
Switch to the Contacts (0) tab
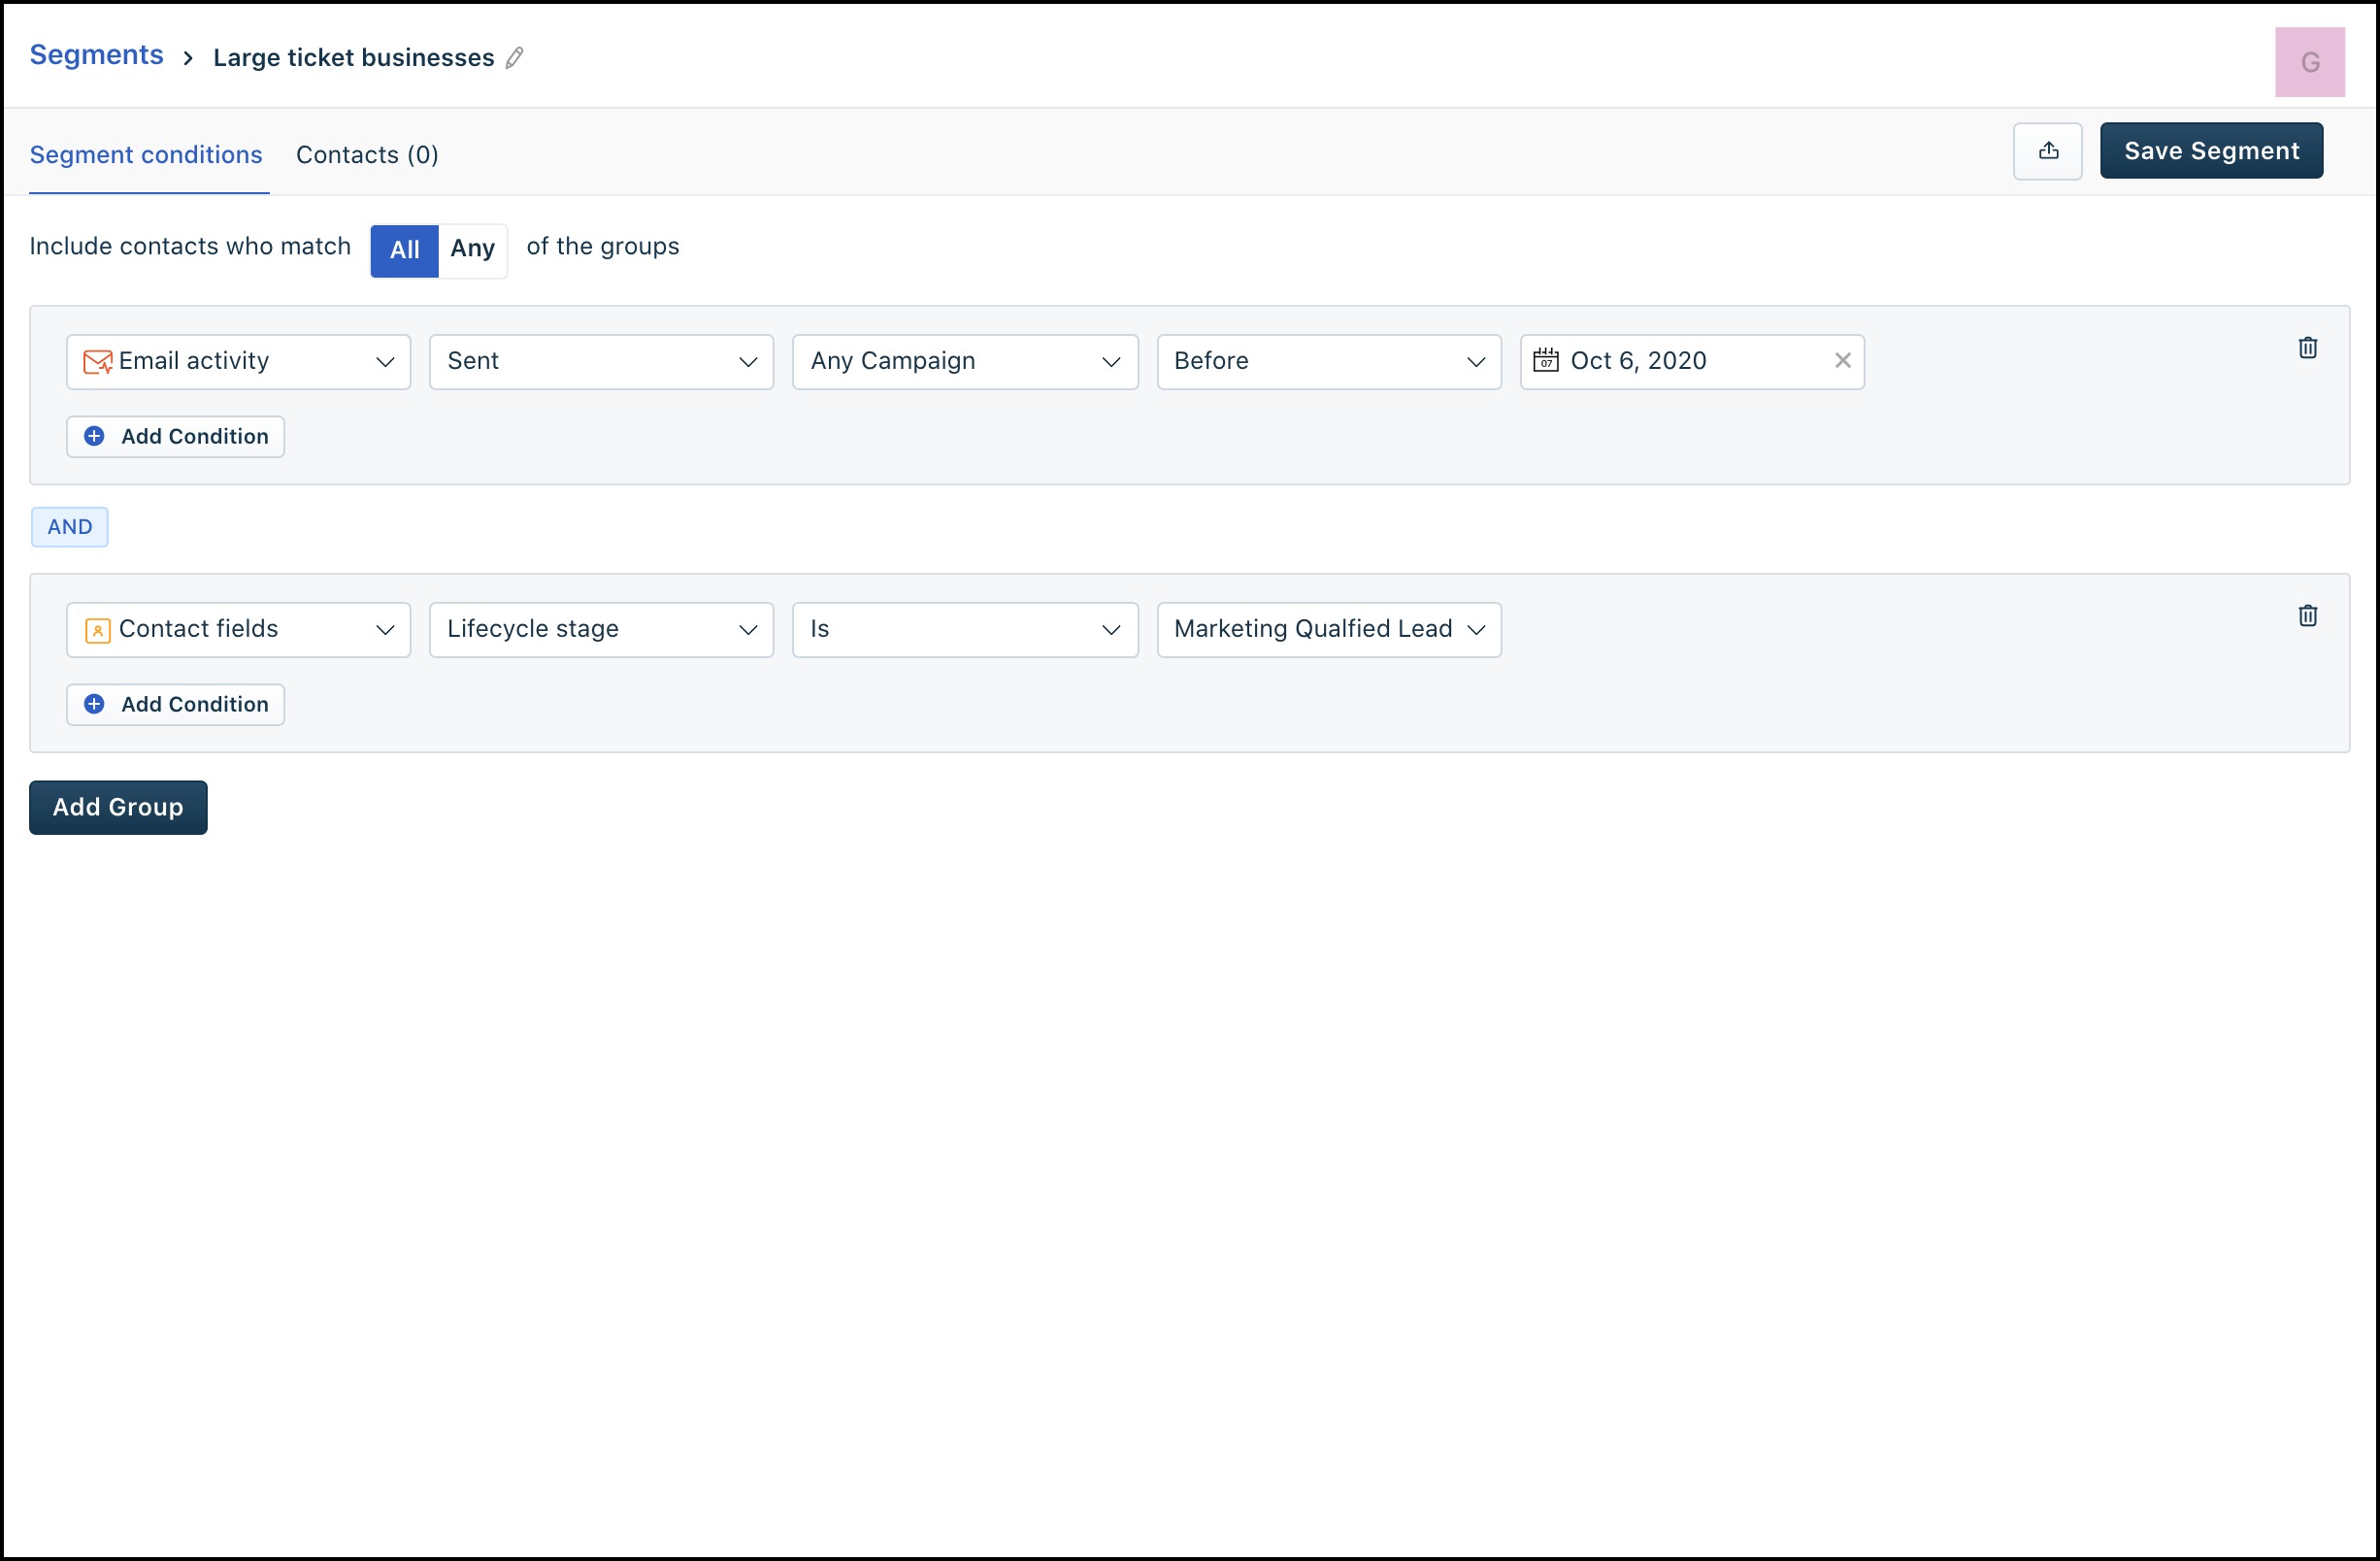tap(367, 155)
